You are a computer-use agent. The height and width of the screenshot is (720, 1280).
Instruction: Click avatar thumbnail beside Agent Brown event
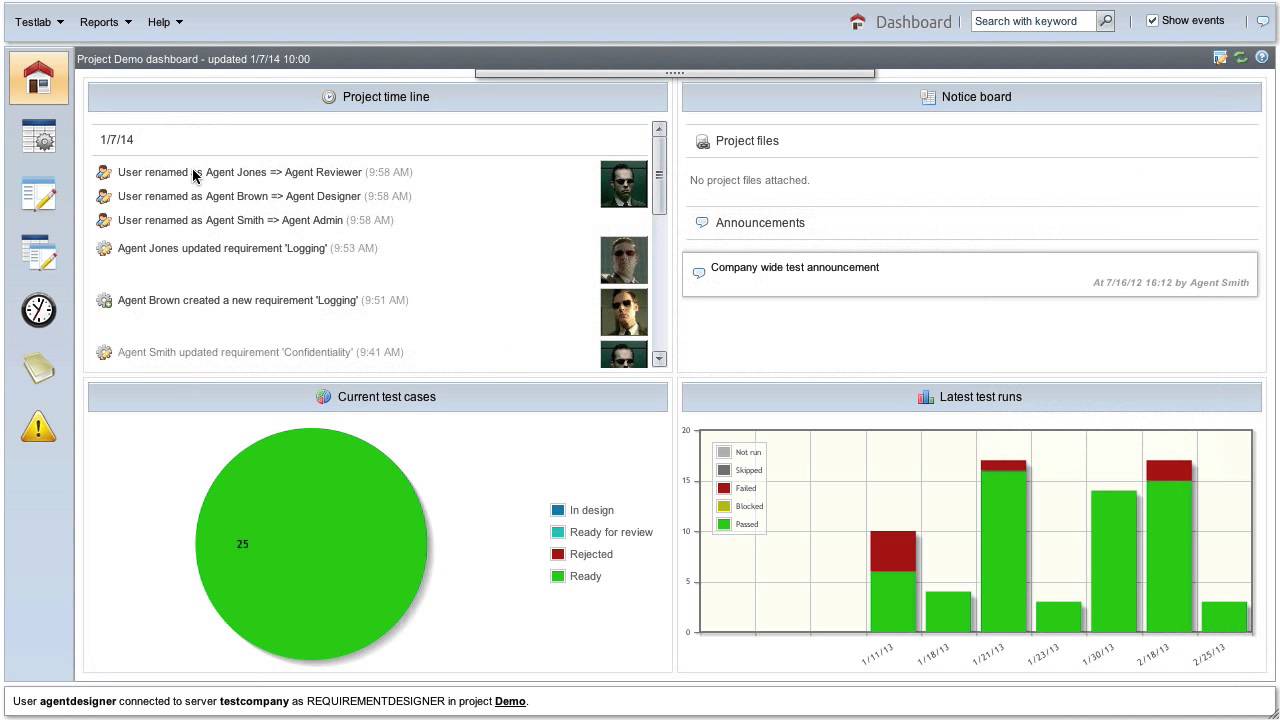[624, 312]
